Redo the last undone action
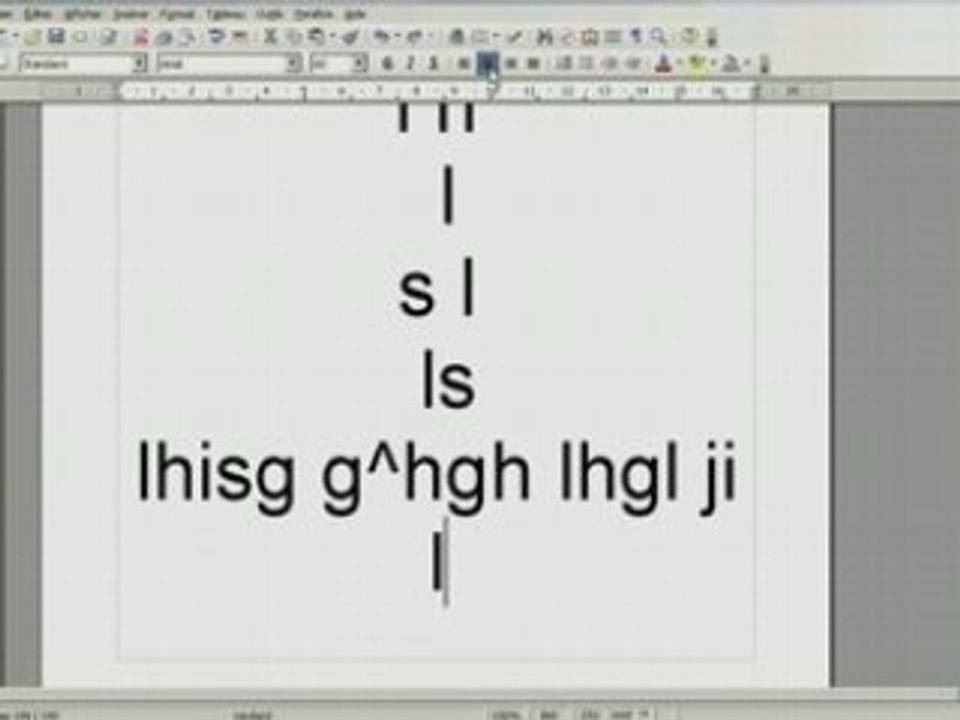 click(414, 37)
